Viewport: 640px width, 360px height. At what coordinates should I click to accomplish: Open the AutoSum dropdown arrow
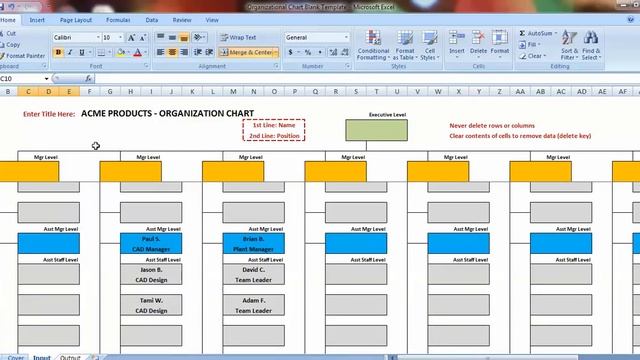(x=556, y=33)
